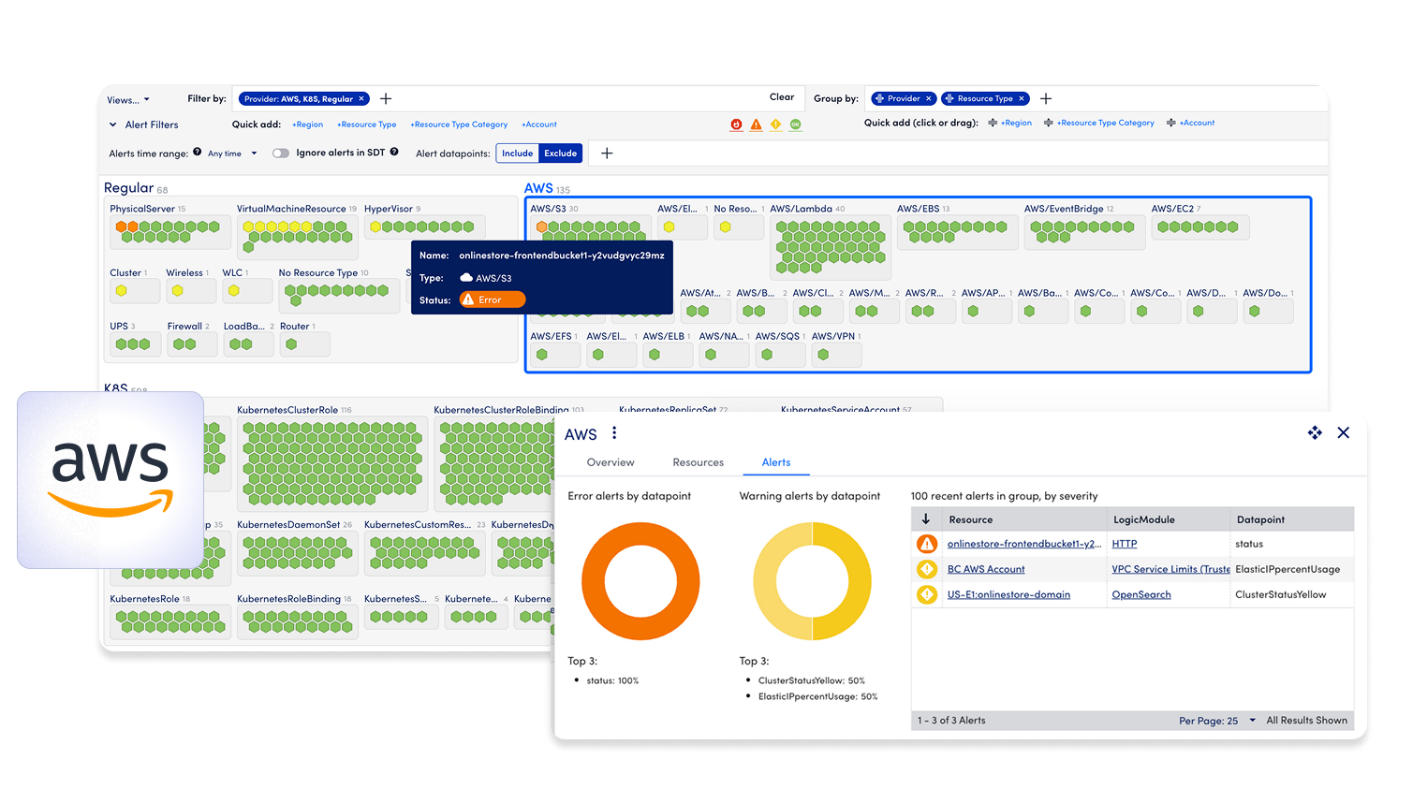Quick add +Resource Type Category to group by
Viewport: 1427px width, 803px height.
tap(1105, 123)
